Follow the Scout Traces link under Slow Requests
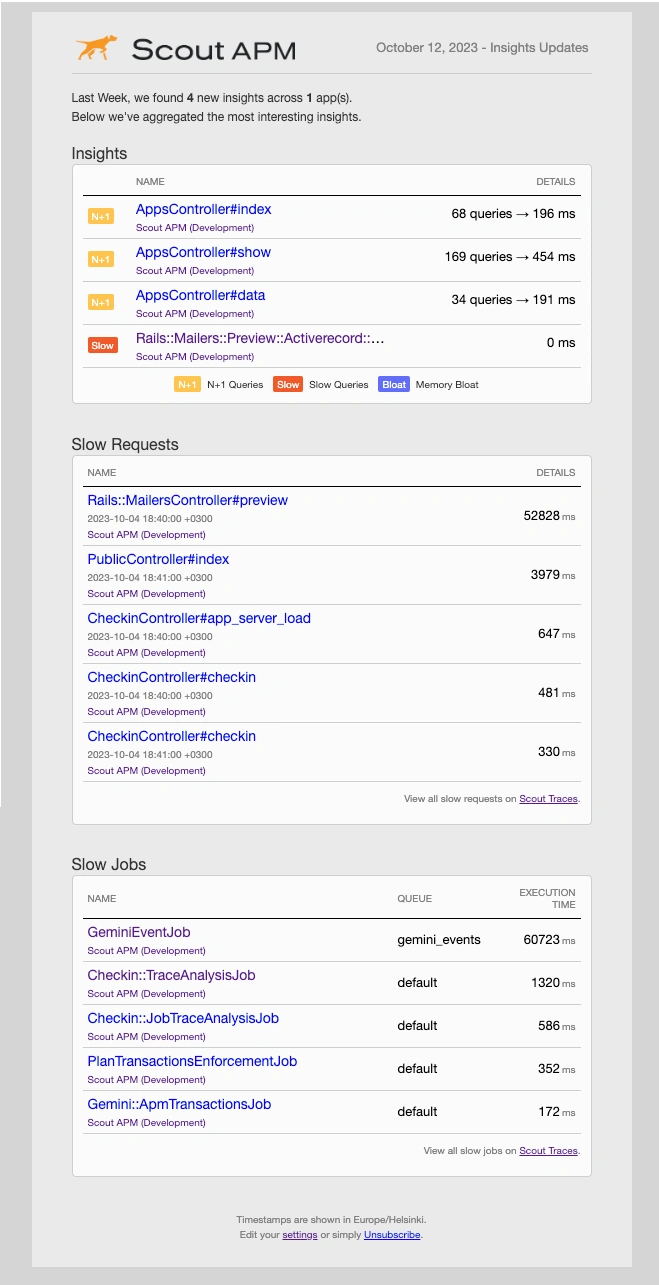659x1285 pixels. (548, 799)
